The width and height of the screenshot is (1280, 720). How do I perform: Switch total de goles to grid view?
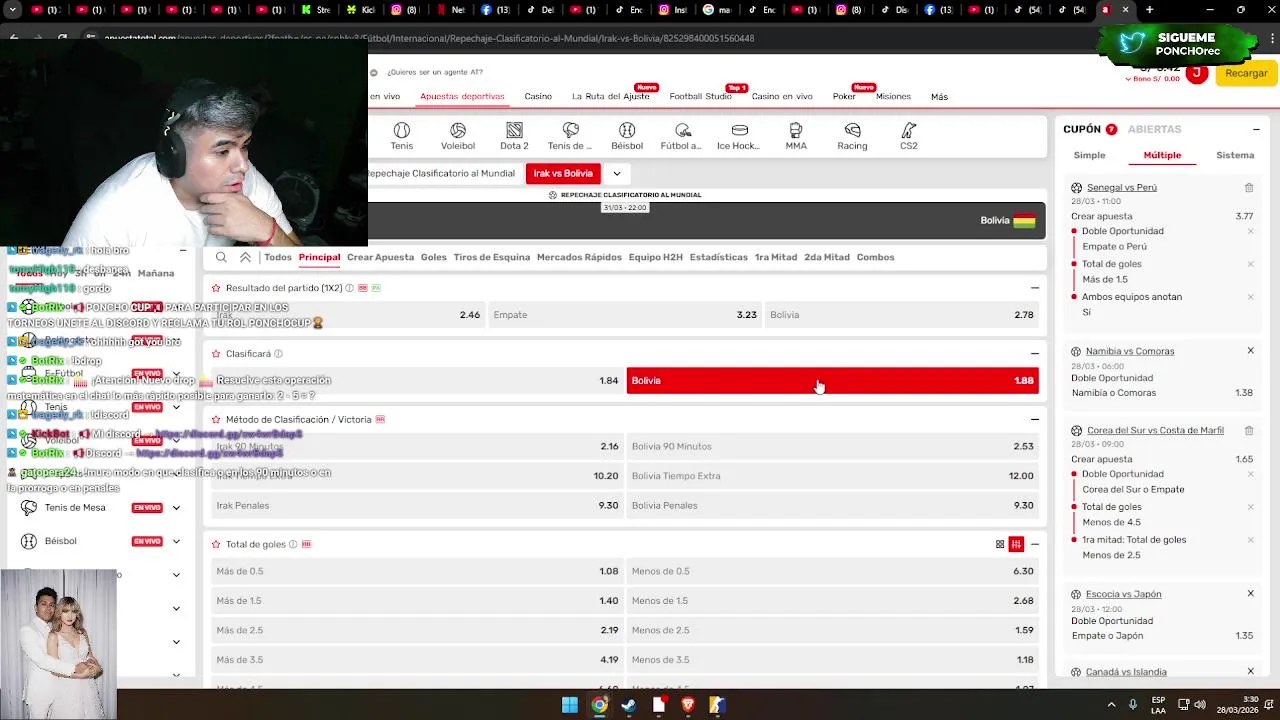[x=1000, y=544]
